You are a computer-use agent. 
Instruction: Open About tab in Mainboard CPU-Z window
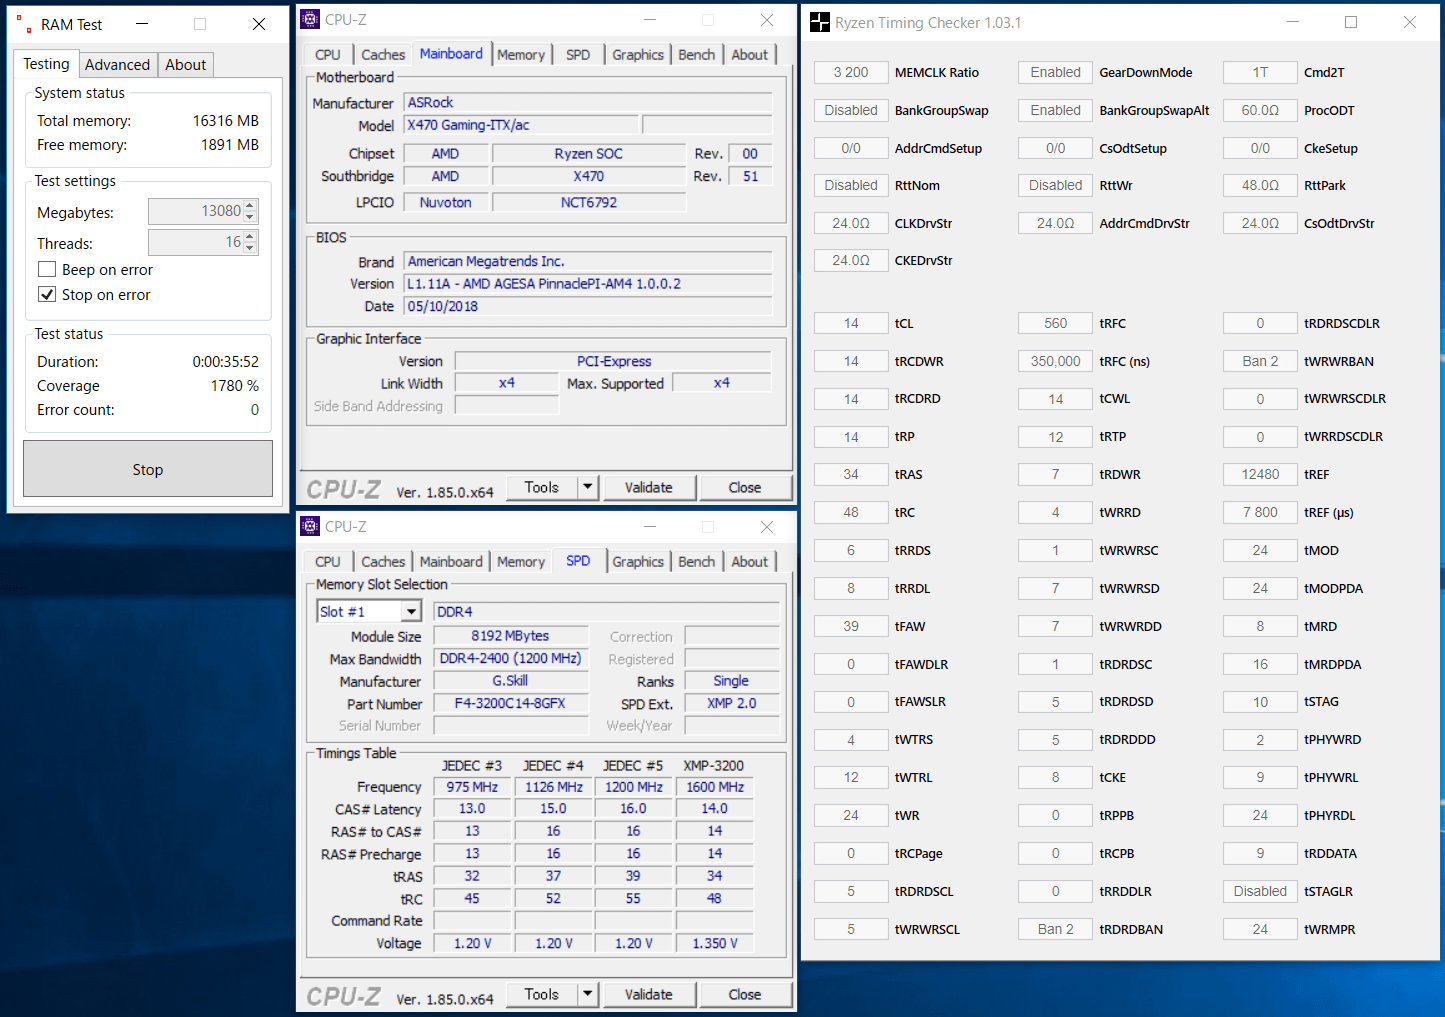pos(750,55)
